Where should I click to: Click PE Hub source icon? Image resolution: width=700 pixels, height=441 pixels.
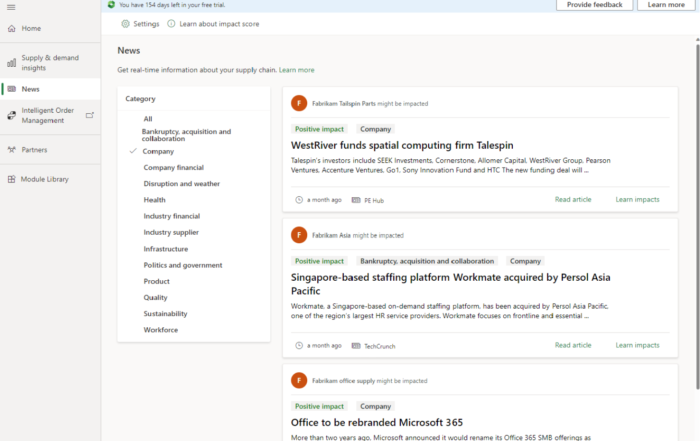356,200
